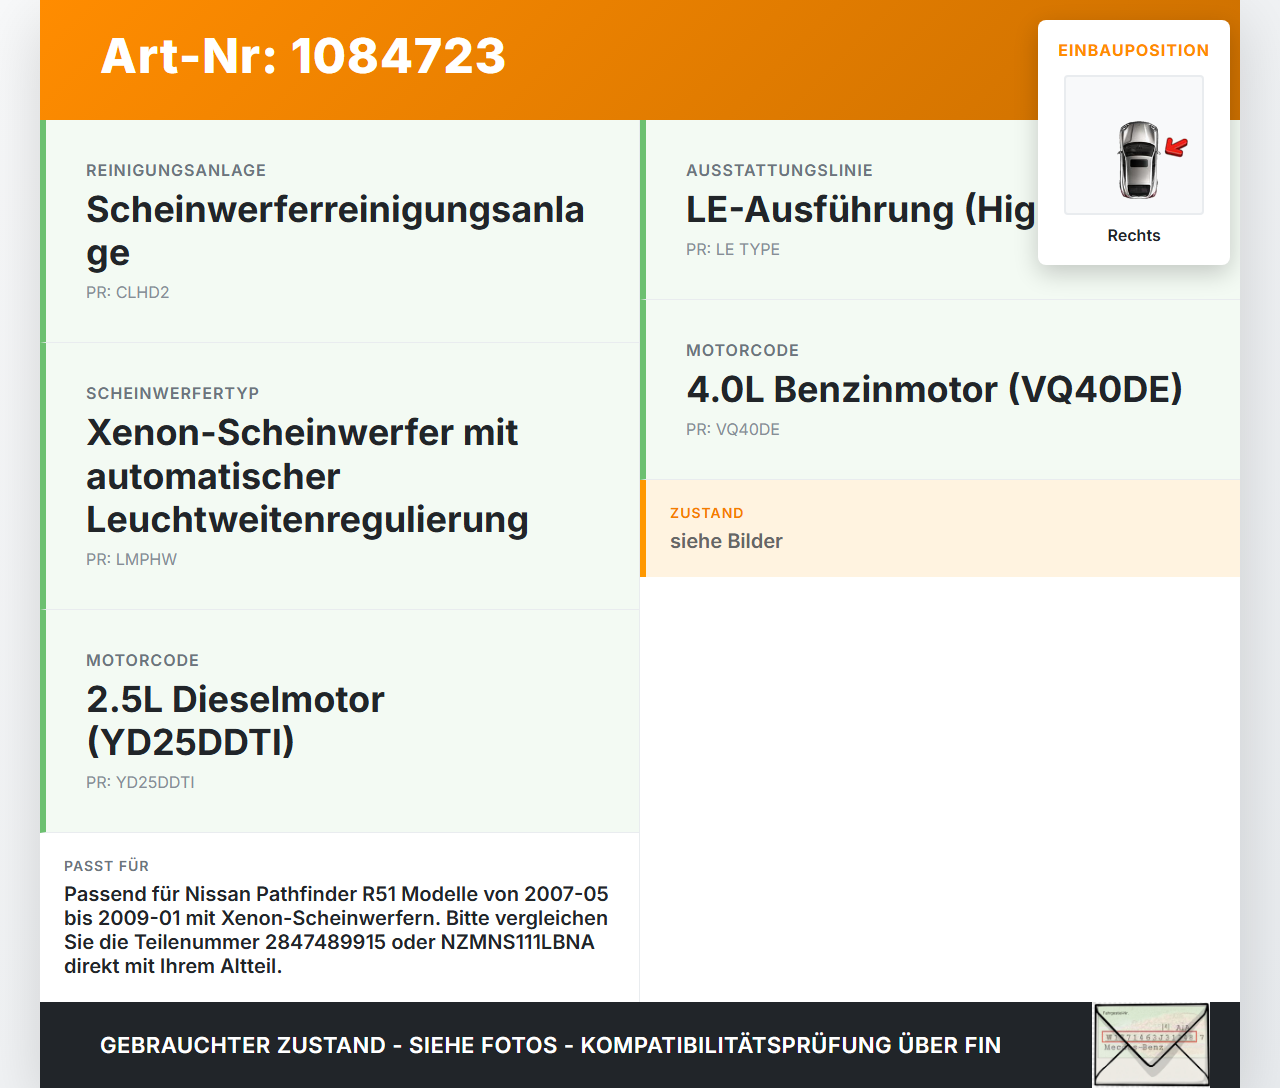The height and width of the screenshot is (1089, 1280).
Task: Click the AUSSTATTUNGSLINIE label
Action: [x=779, y=170]
